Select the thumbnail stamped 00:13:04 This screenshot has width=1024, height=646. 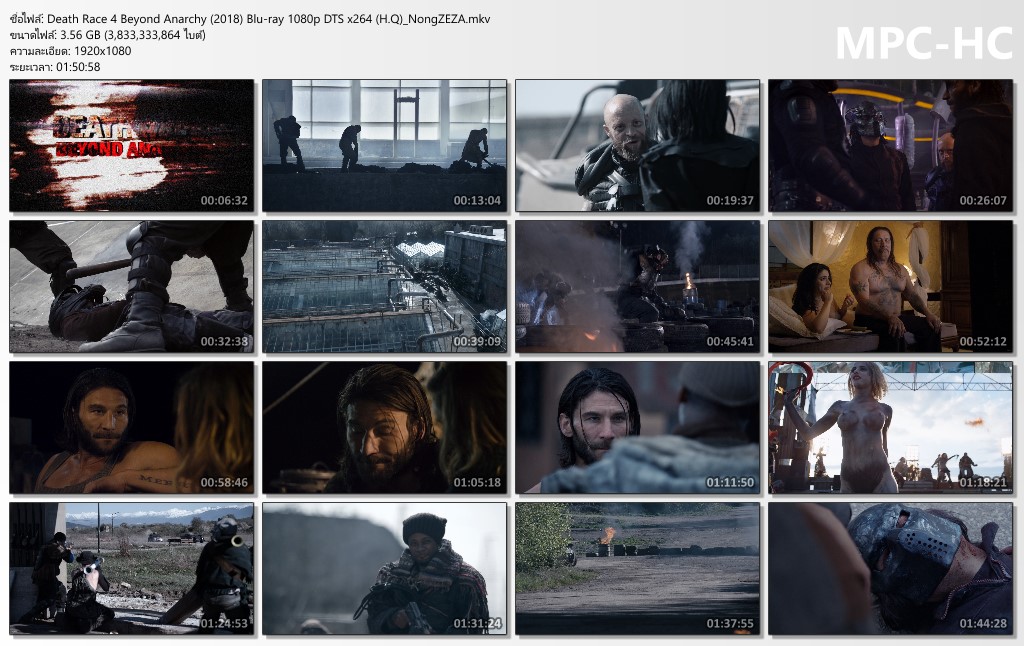385,146
